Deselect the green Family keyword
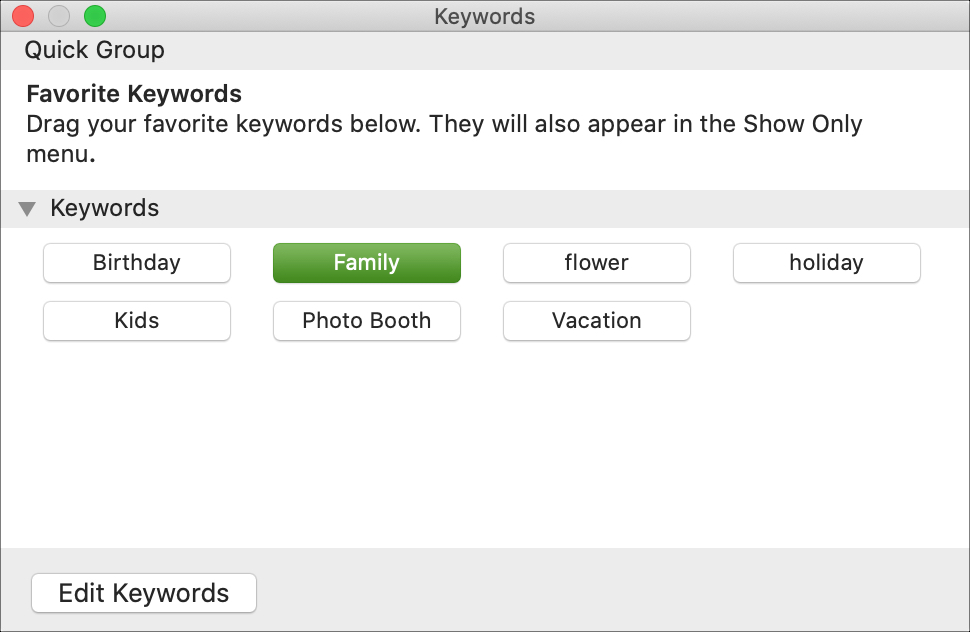 [367, 263]
